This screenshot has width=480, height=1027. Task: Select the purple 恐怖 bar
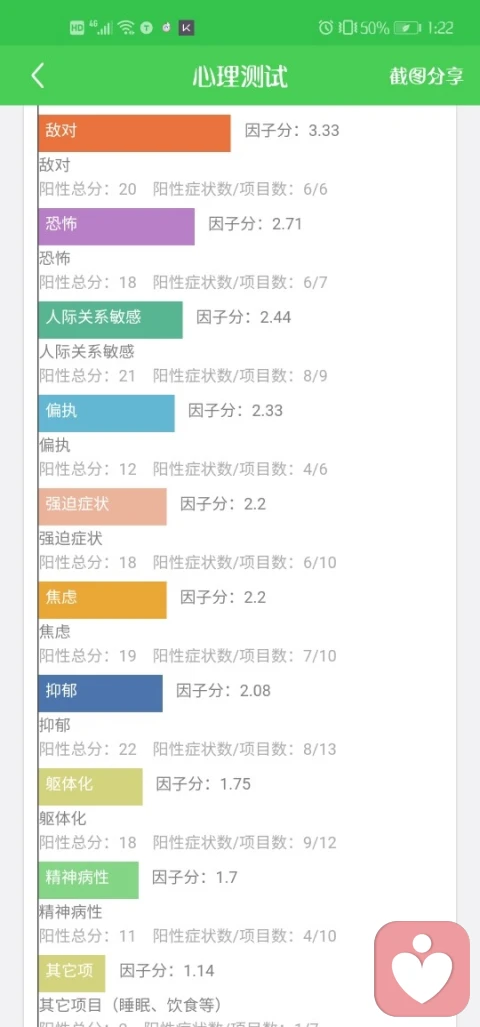[x=116, y=227]
